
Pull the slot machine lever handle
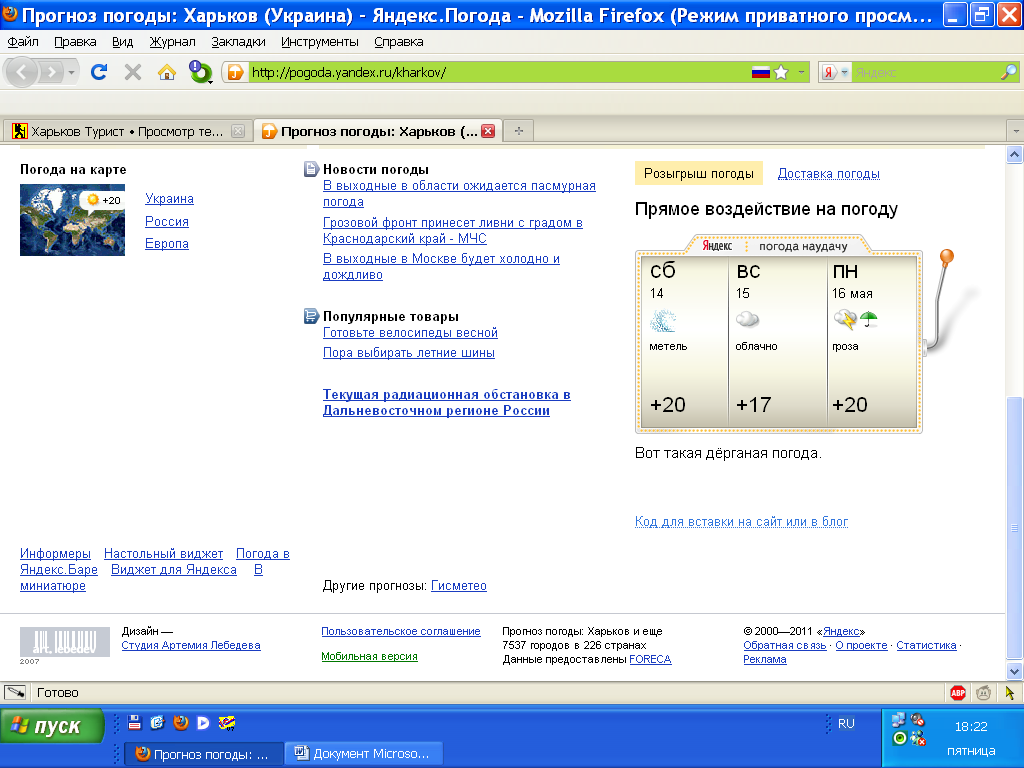pyautogui.click(x=946, y=258)
